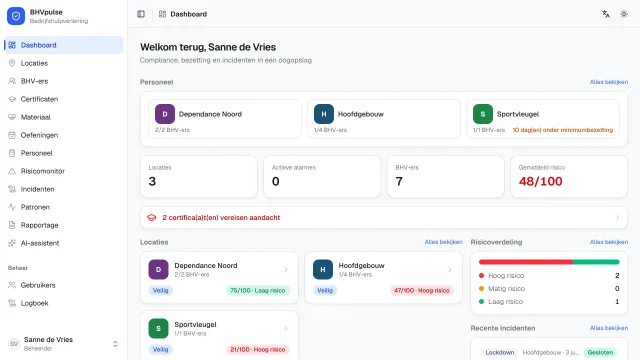The image size is (640, 360).
Task: Click the Risicomonitor warning triangle icon
Action: [x=12, y=171]
